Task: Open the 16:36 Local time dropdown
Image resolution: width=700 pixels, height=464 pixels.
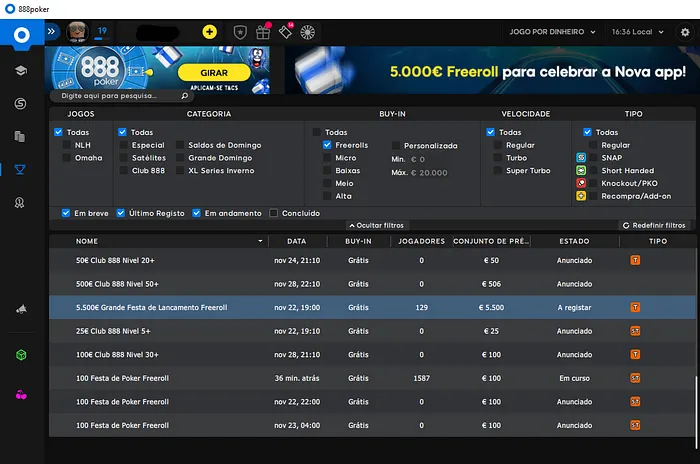Action: click(638, 32)
